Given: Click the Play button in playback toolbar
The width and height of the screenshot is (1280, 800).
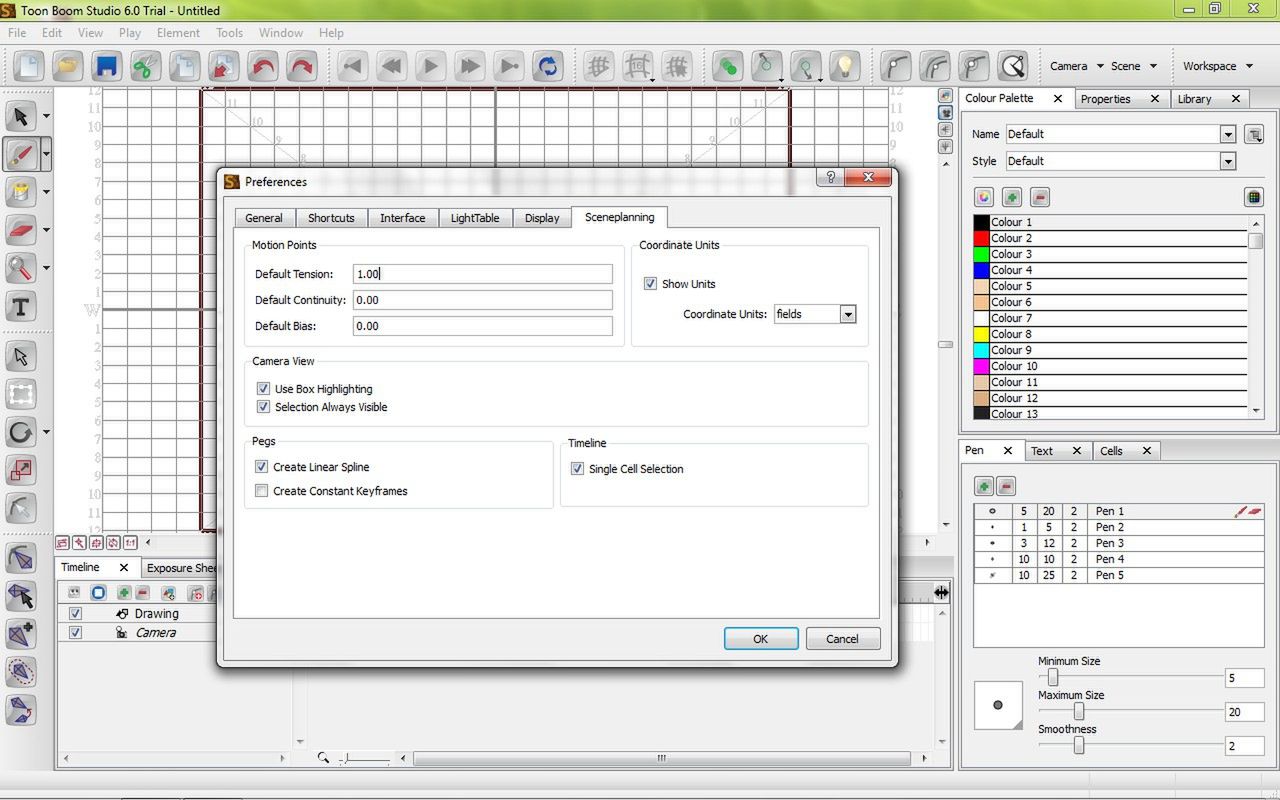Looking at the screenshot, I should (x=430, y=67).
